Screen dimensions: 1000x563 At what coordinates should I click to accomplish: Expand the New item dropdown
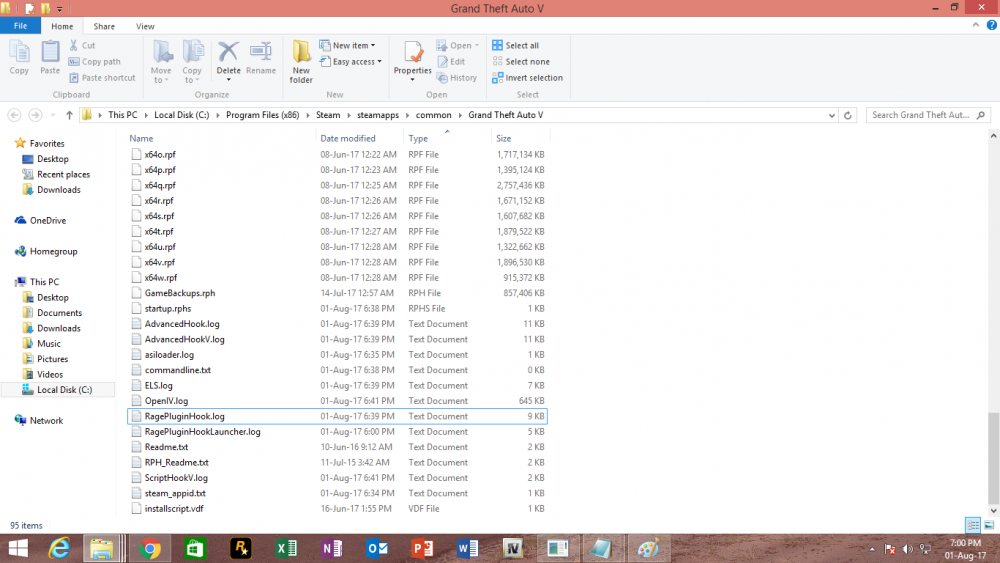coord(348,45)
